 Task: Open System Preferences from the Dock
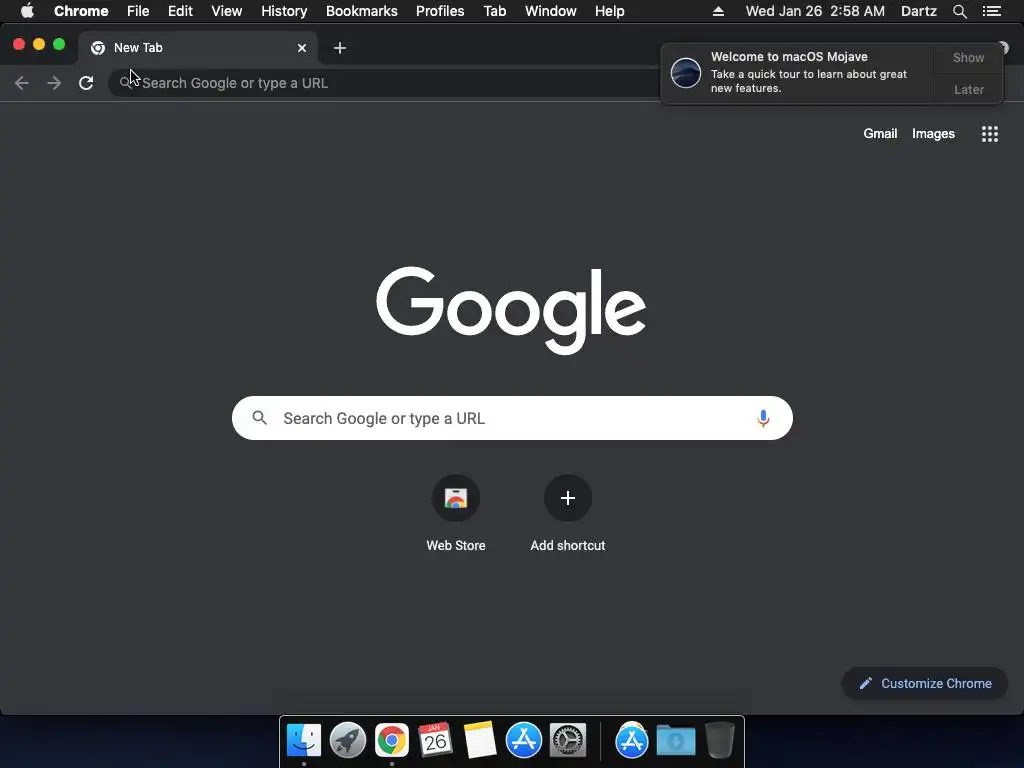click(568, 740)
